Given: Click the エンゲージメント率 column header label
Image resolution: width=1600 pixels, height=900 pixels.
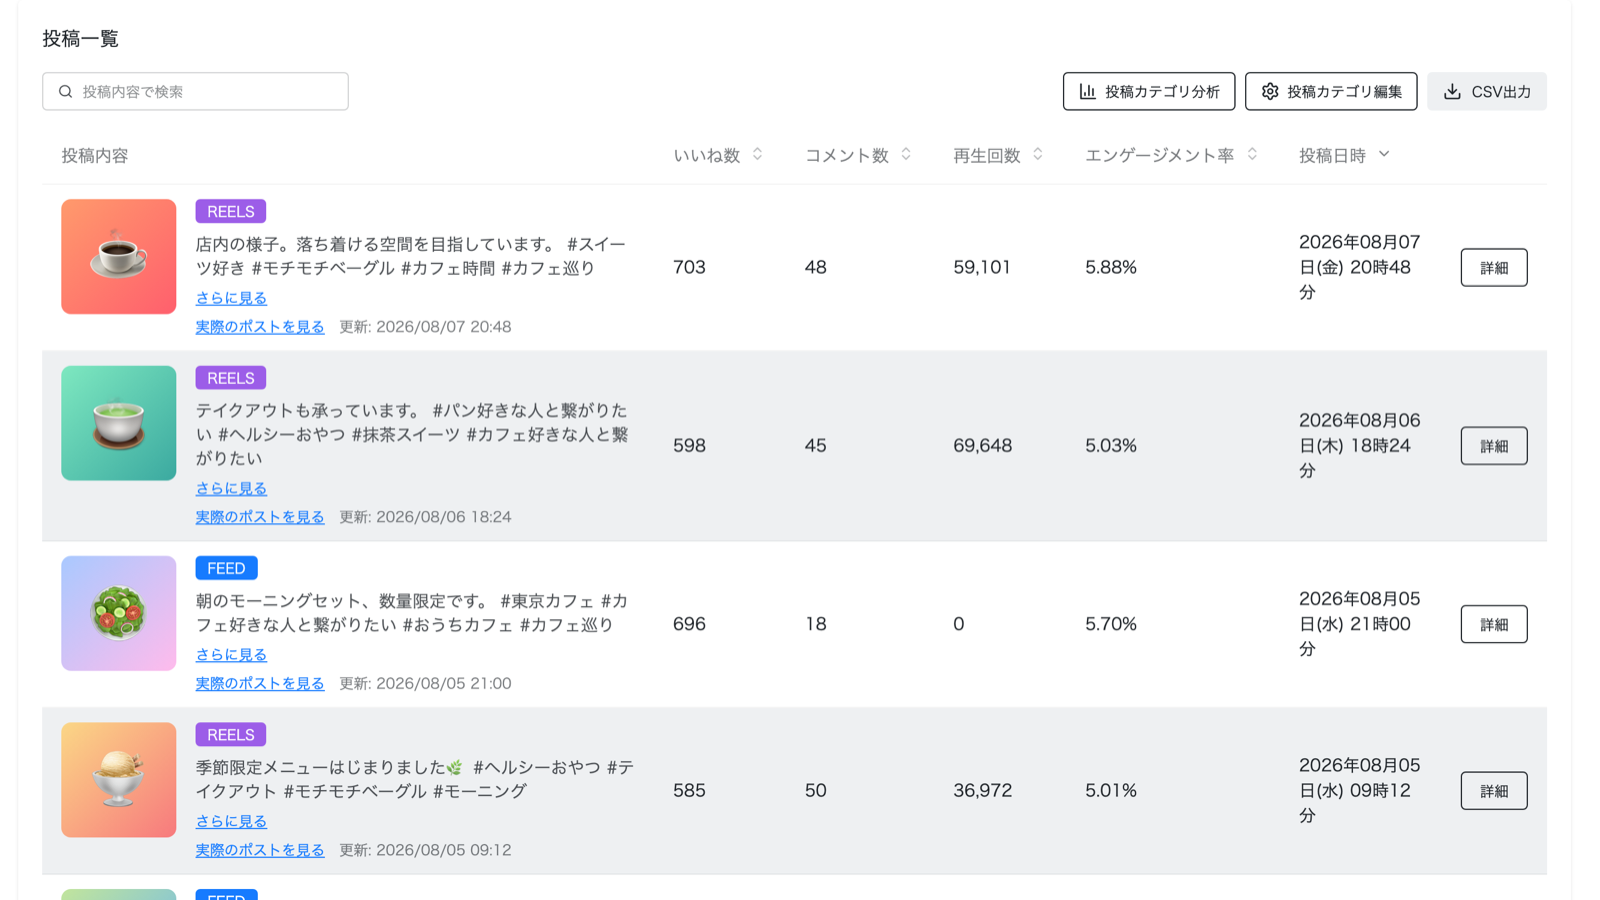Looking at the screenshot, I should pyautogui.click(x=1160, y=156).
